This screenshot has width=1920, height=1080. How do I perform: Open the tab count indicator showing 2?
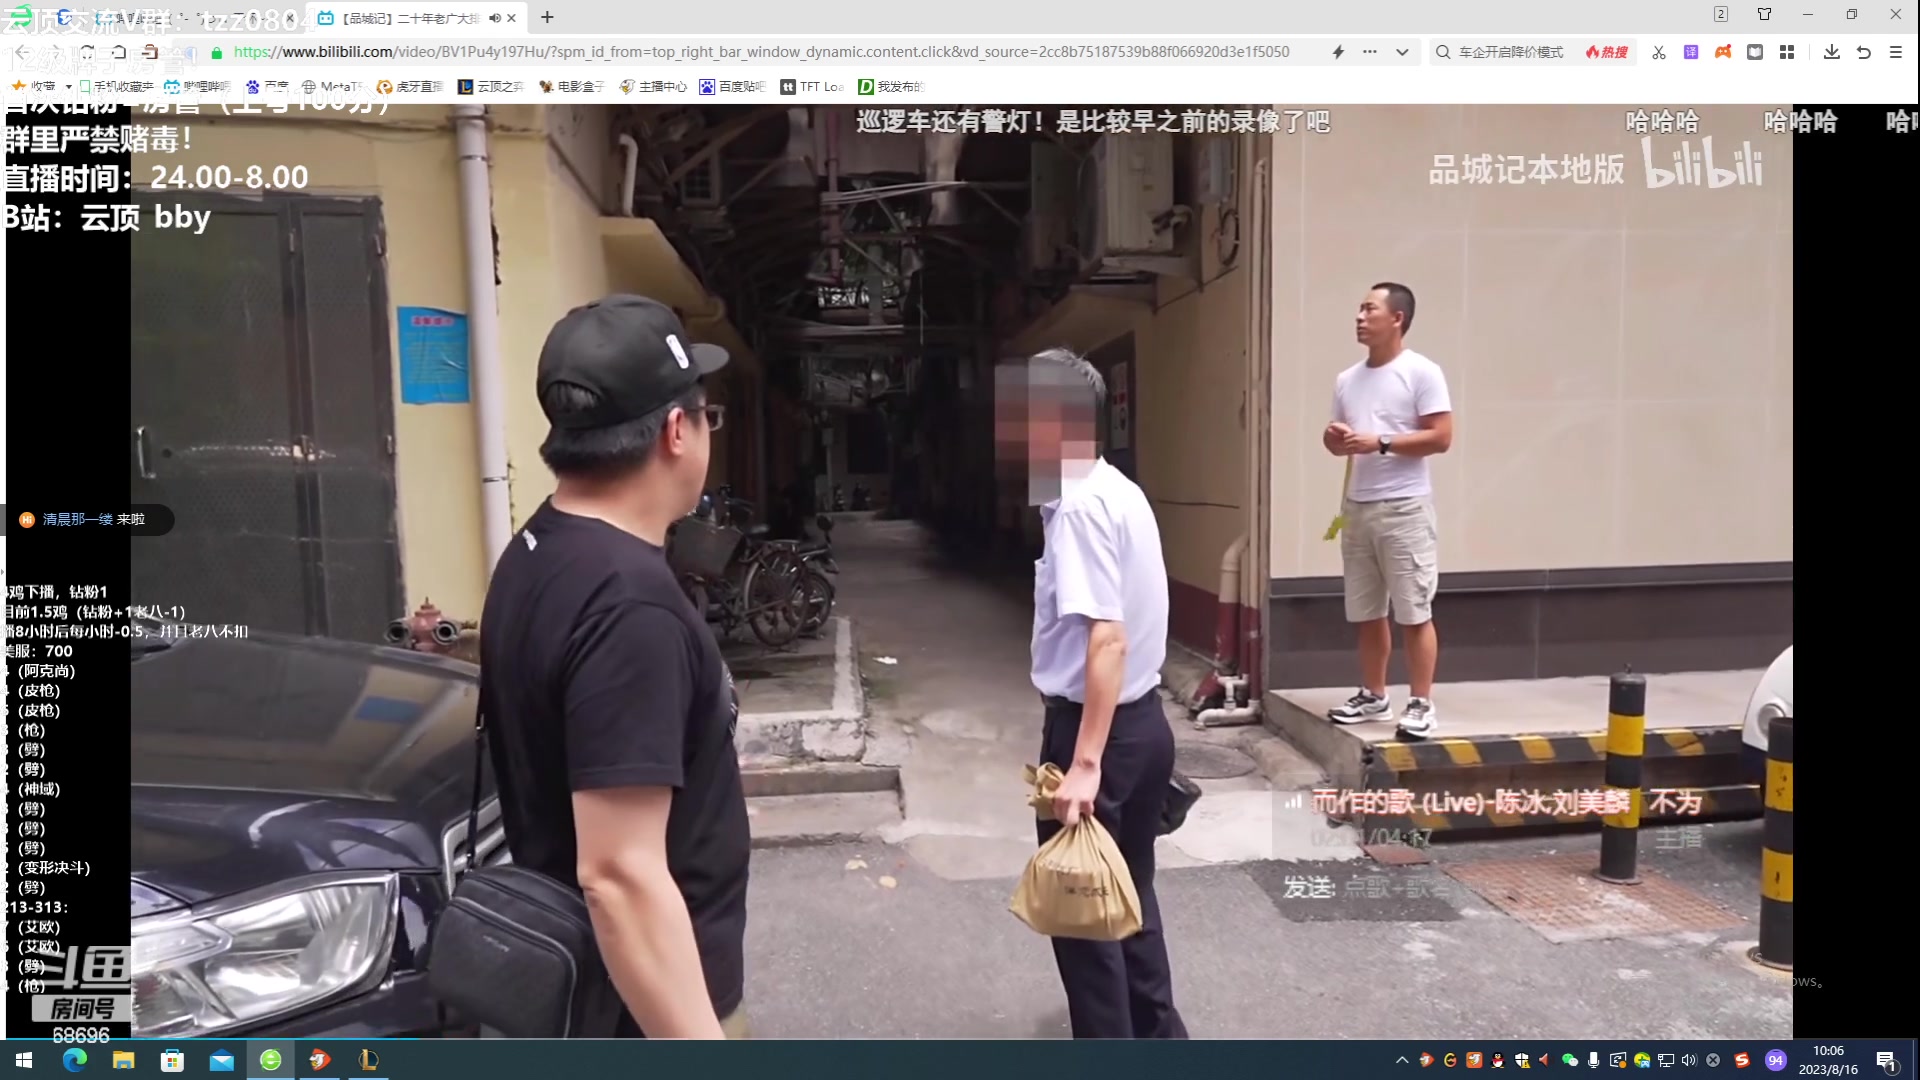coord(1721,14)
